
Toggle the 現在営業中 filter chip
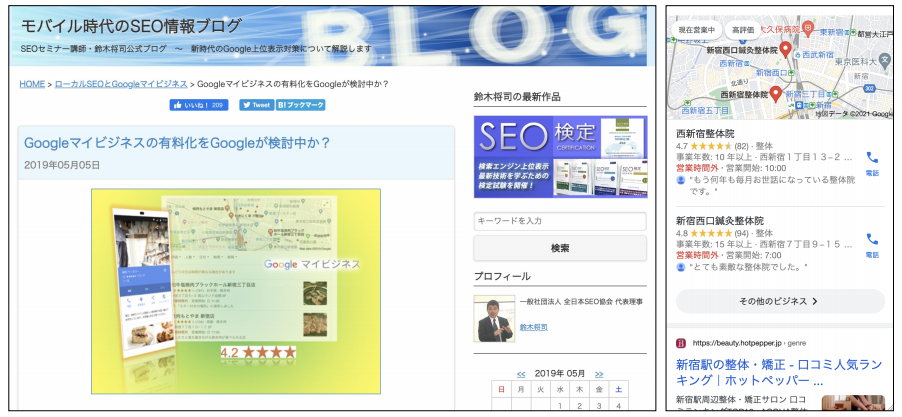click(696, 29)
